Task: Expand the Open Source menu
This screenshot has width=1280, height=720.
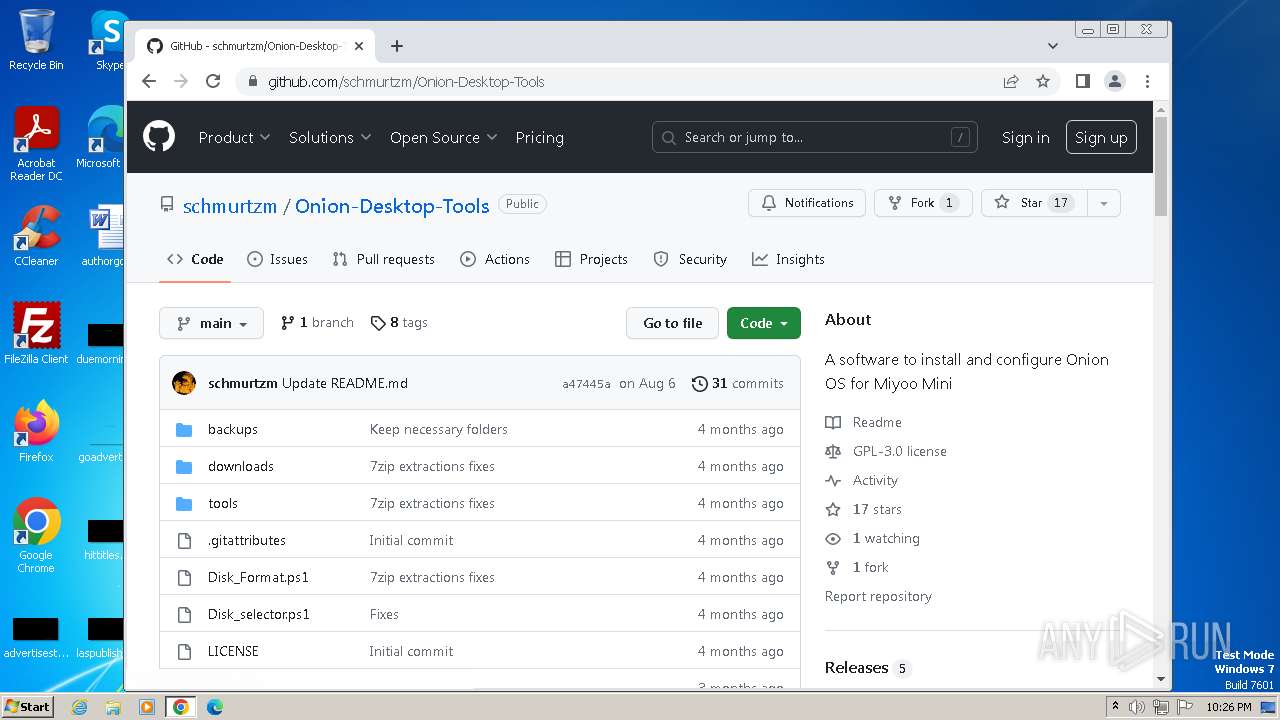Action: pos(443,137)
